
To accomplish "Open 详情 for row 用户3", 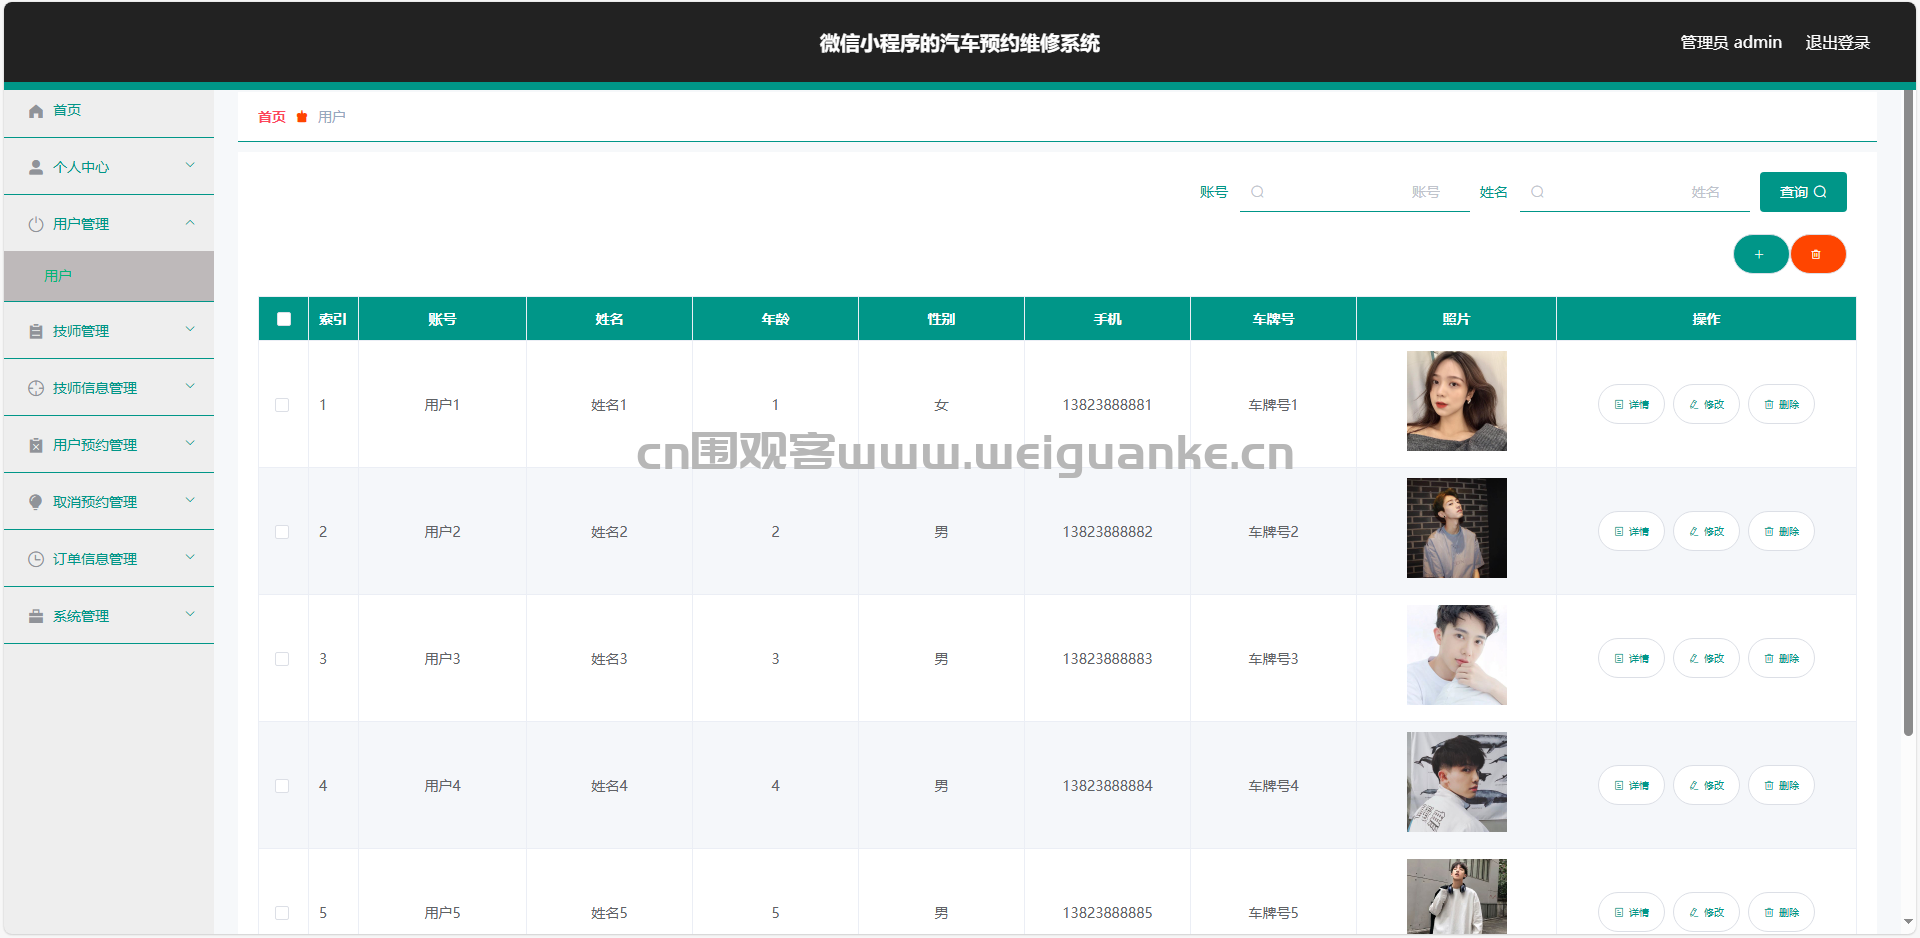I will coord(1631,659).
